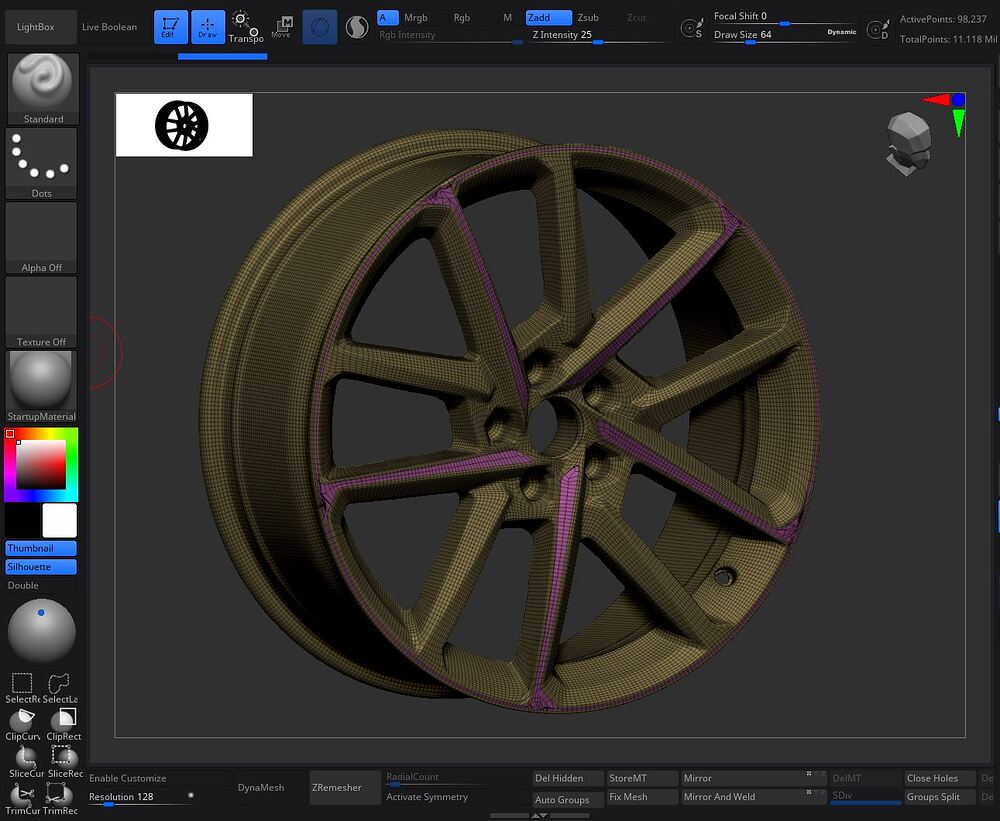1000x821 pixels.
Task: Select the ClipCurve brush
Action: [22, 725]
